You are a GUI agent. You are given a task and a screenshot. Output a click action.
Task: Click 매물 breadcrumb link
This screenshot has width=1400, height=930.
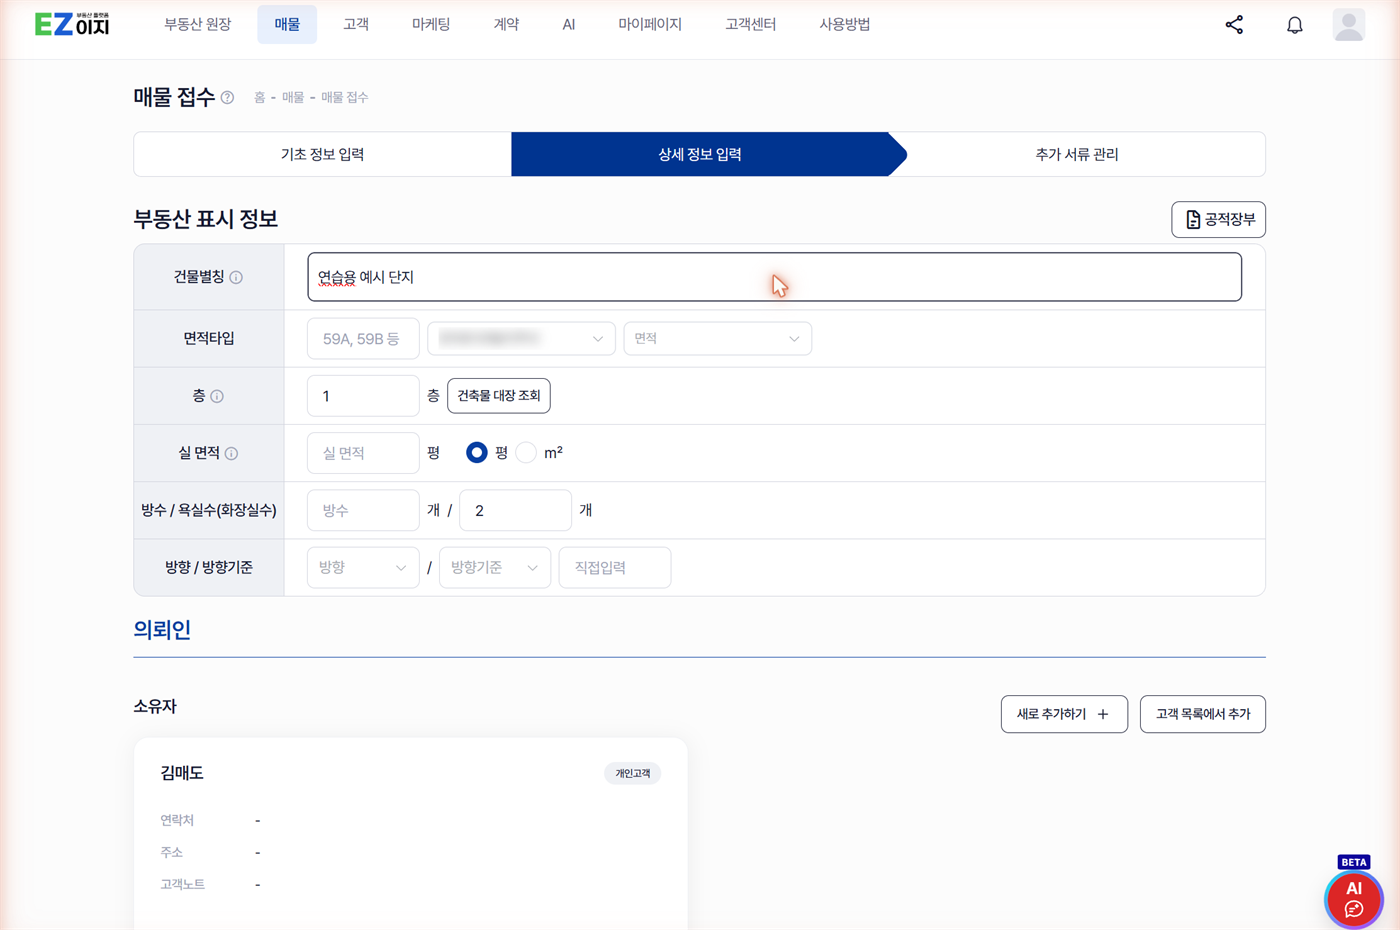(292, 98)
